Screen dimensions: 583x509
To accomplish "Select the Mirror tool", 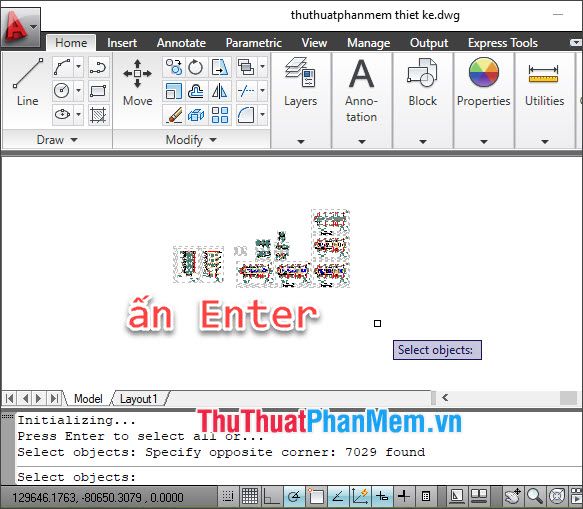I will point(220,91).
